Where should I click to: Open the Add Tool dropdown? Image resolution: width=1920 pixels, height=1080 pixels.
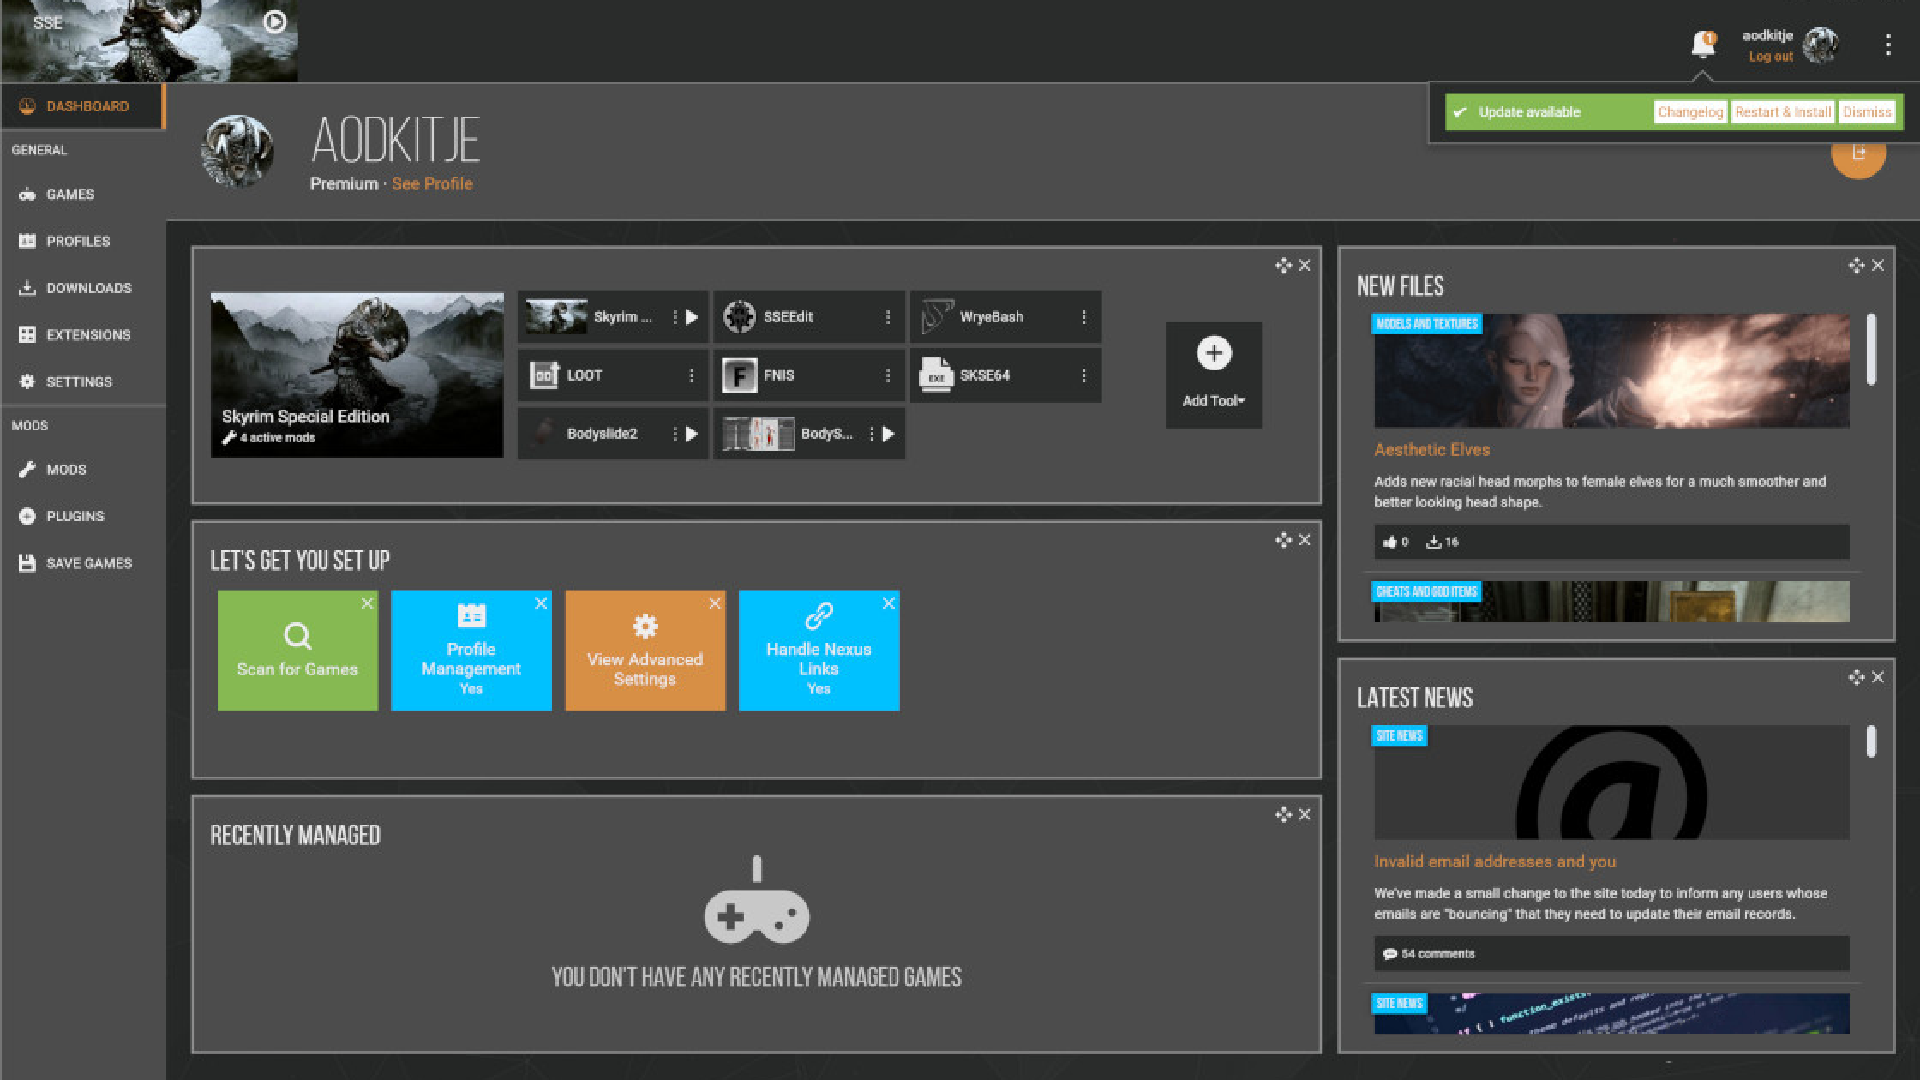[1214, 375]
